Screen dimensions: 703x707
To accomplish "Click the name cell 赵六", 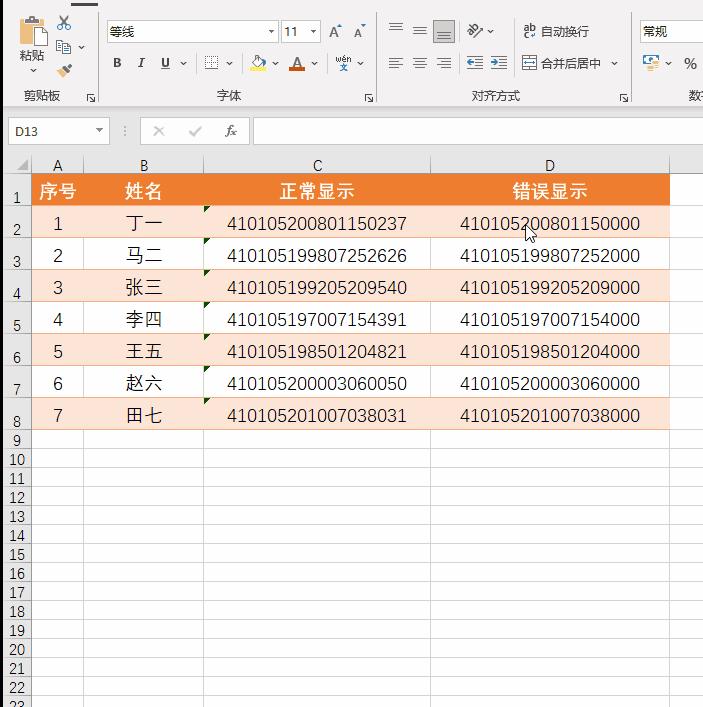I will pos(143,382).
